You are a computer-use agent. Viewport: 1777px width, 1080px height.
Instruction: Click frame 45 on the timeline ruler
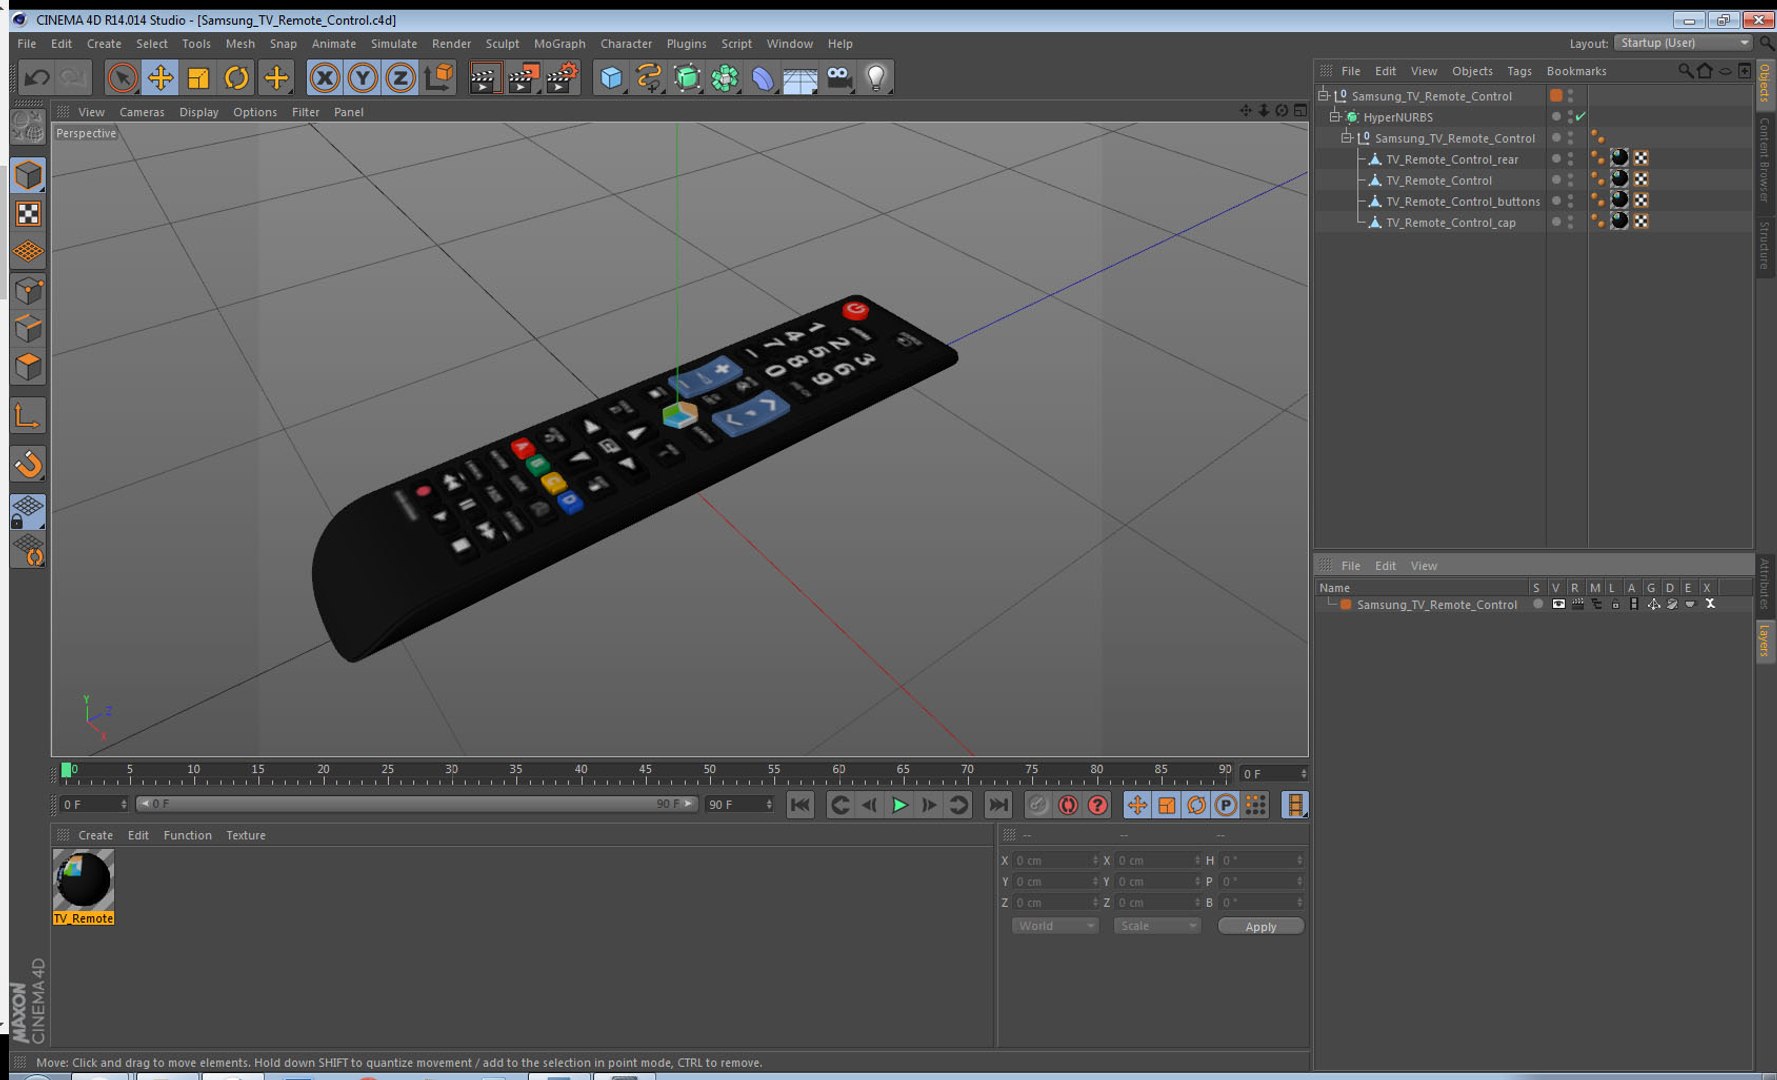click(x=645, y=771)
